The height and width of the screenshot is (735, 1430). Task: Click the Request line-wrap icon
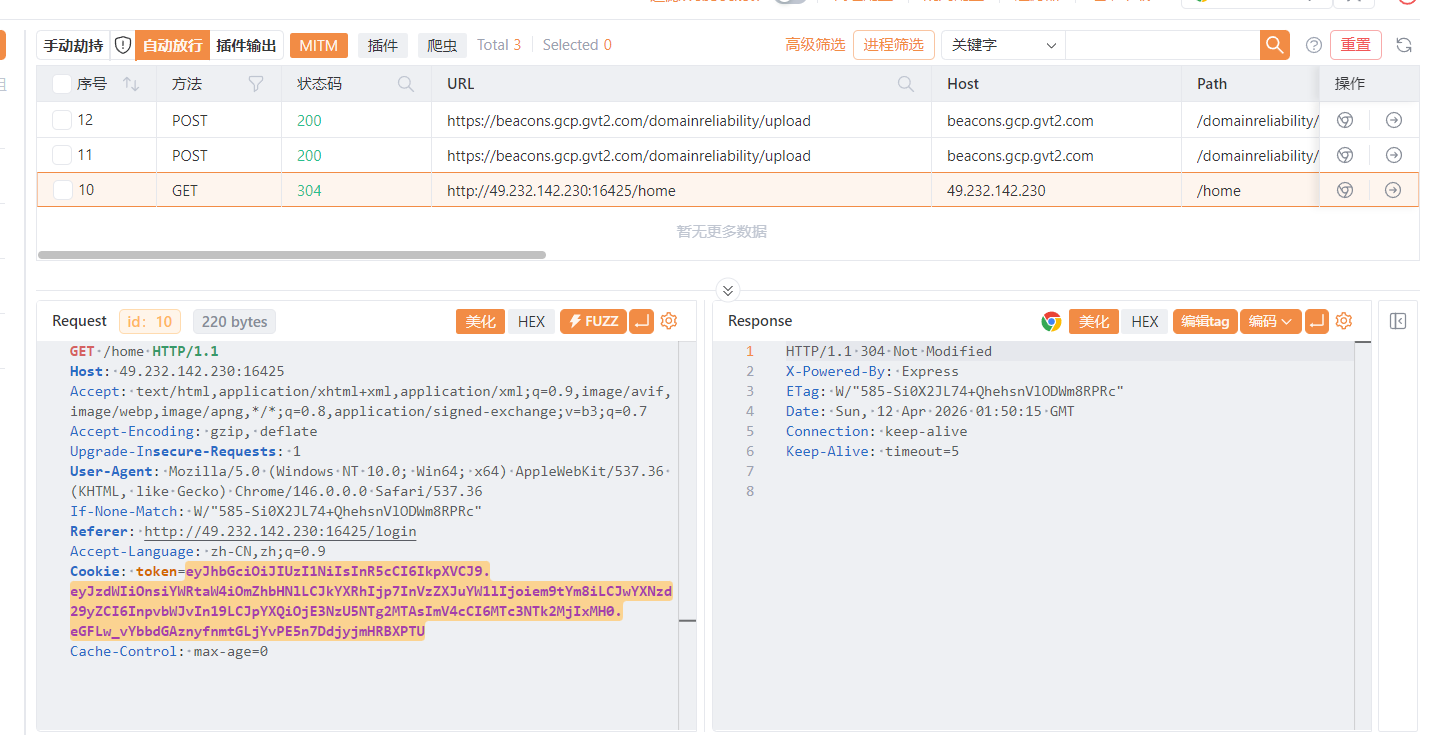click(642, 321)
